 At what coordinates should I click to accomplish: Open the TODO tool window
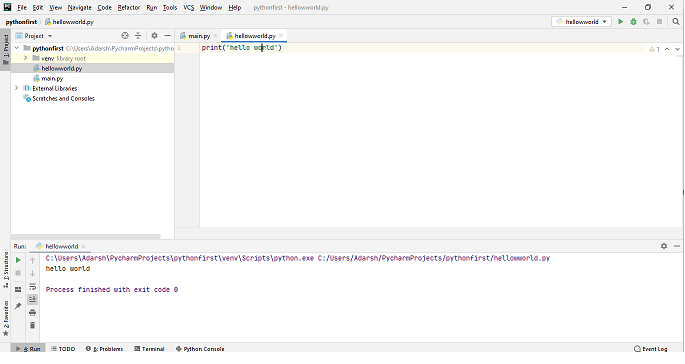click(63, 349)
